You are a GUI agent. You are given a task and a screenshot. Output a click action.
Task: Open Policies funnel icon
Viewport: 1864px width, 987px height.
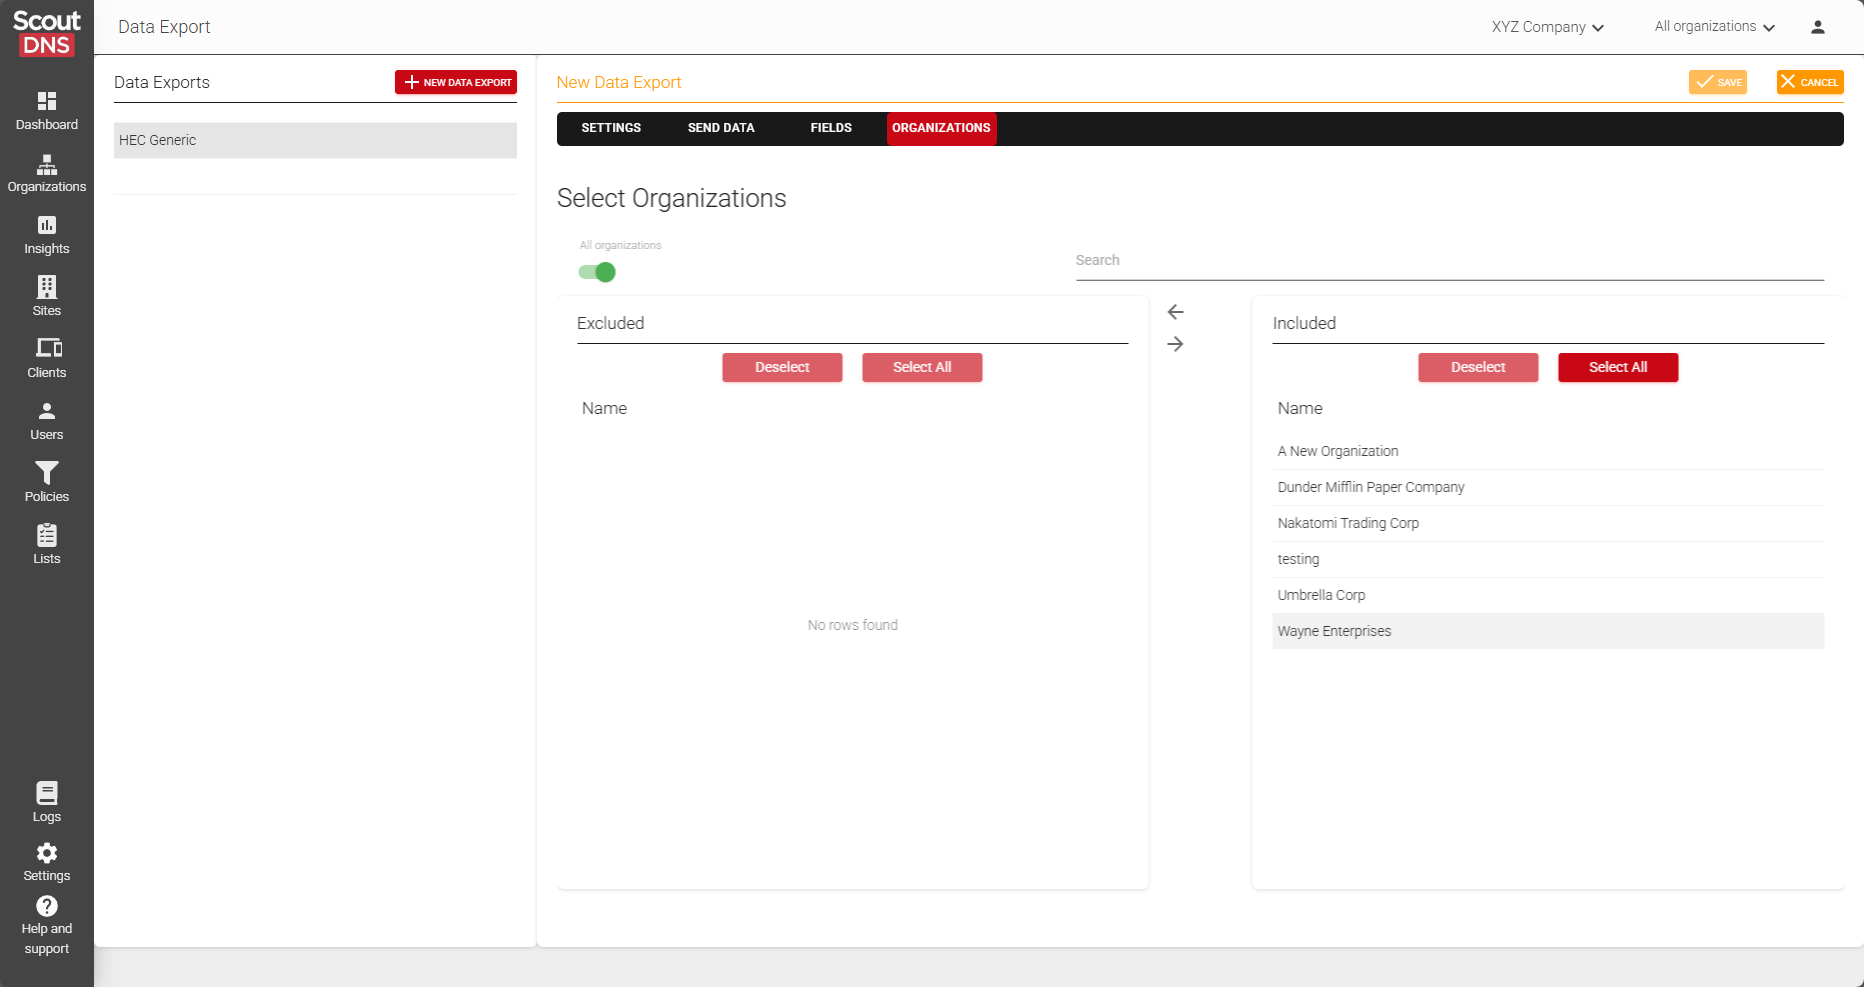point(47,473)
